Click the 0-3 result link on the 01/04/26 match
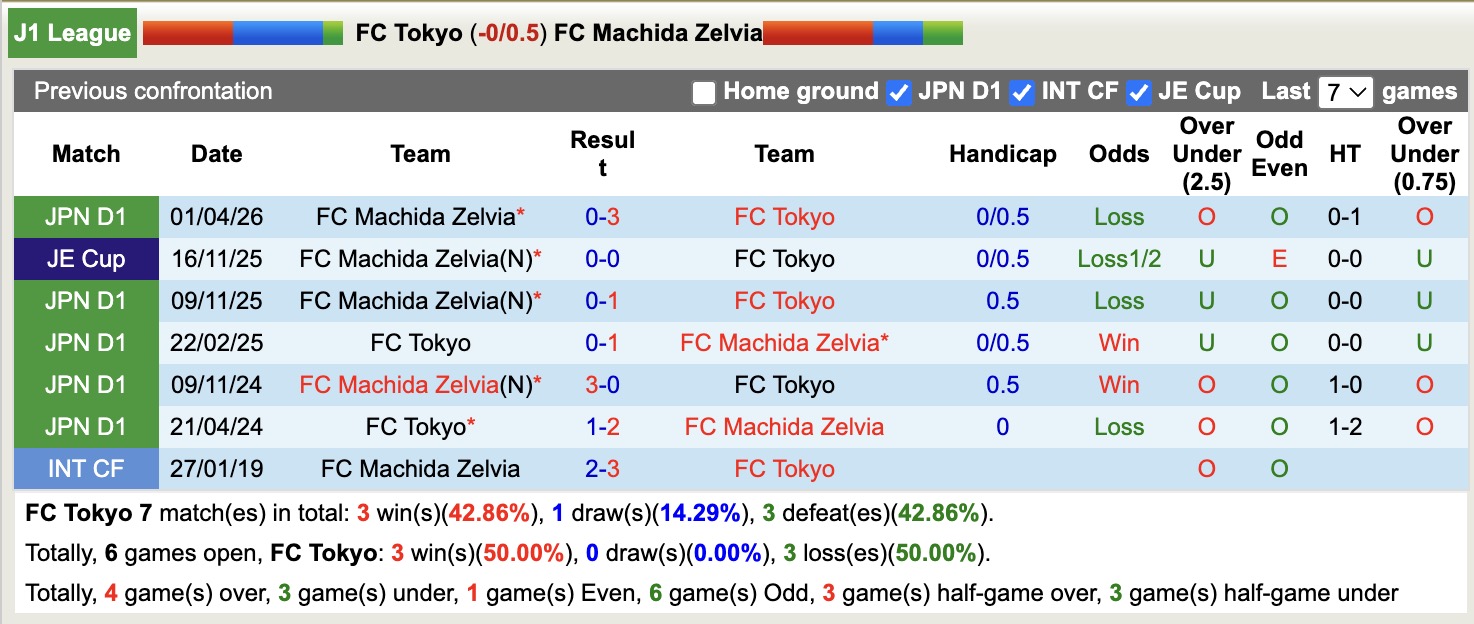 click(601, 217)
